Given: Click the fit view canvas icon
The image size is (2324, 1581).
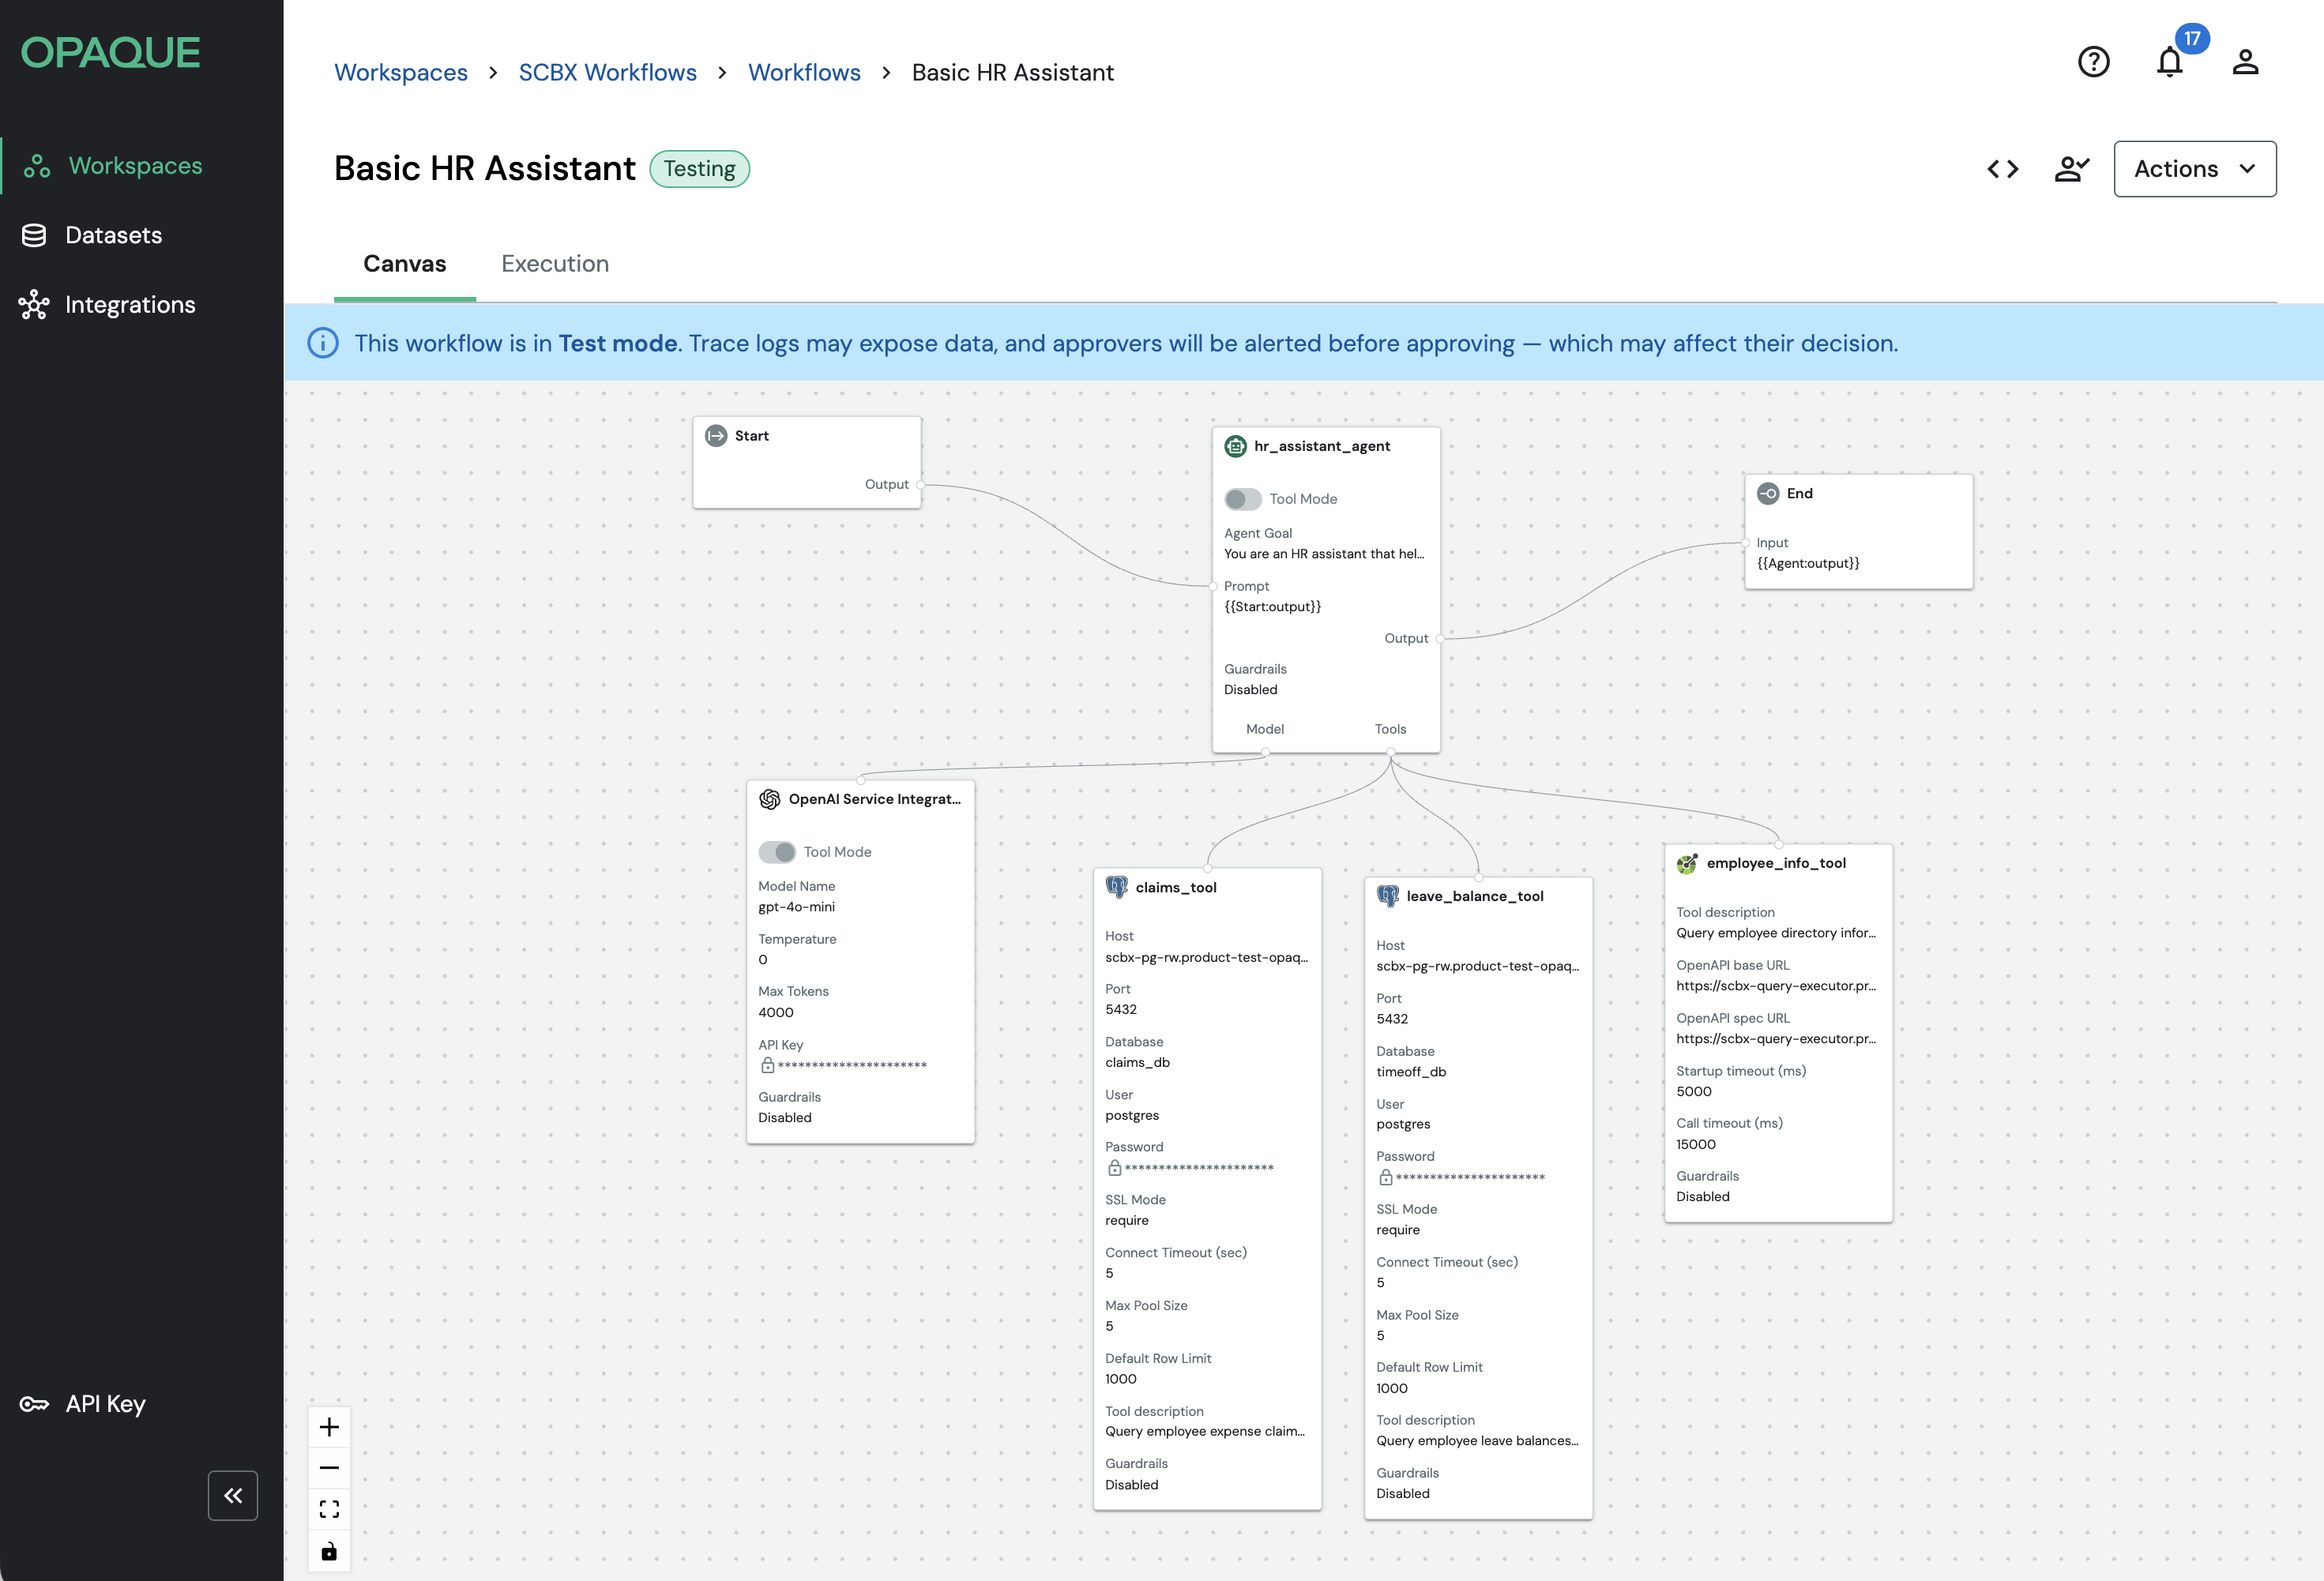Looking at the screenshot, I should (329, 1509).
